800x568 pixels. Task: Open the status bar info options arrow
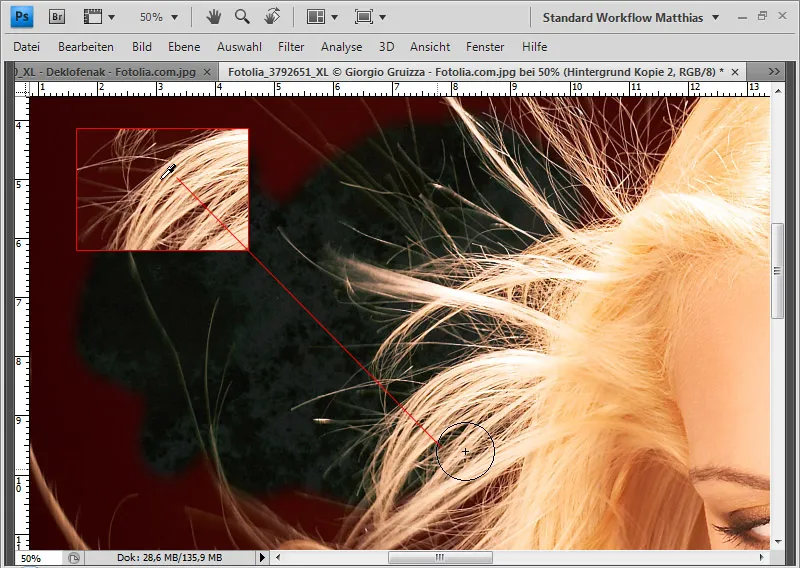click(x=262, y=557)
